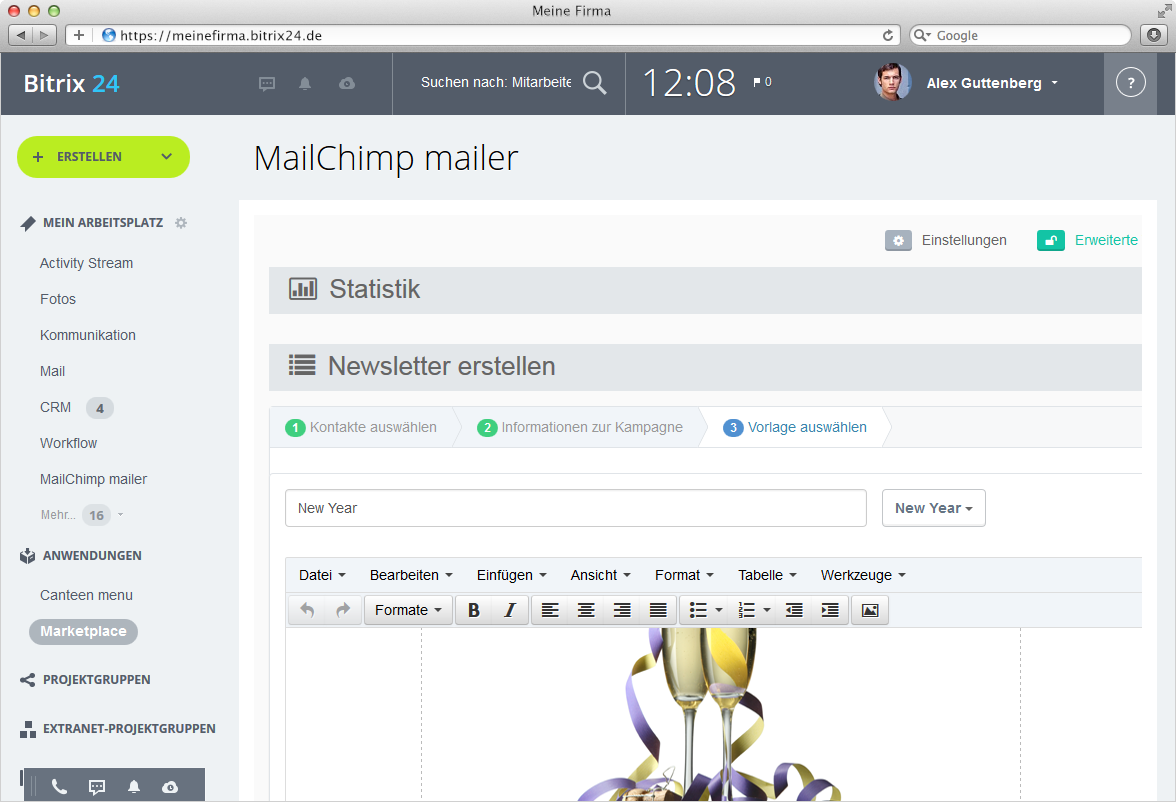Click the redo arrow in editor toolbar

click(x=343, y=610)
